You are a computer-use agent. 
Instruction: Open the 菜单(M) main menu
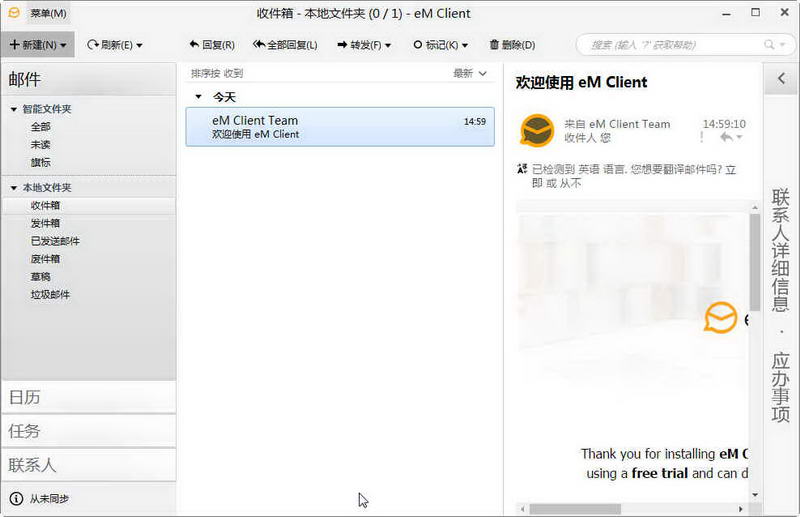(48, 13)
